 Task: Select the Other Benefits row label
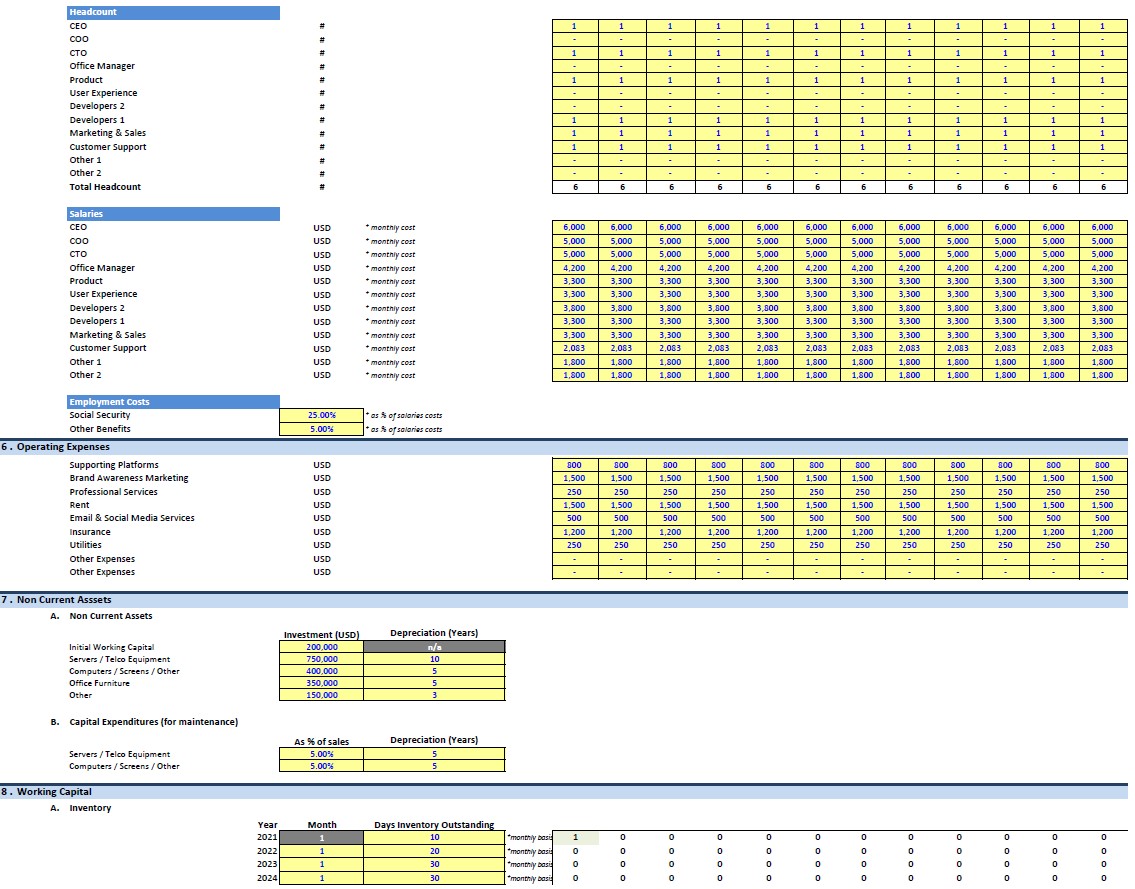click(x=100, y=429)
